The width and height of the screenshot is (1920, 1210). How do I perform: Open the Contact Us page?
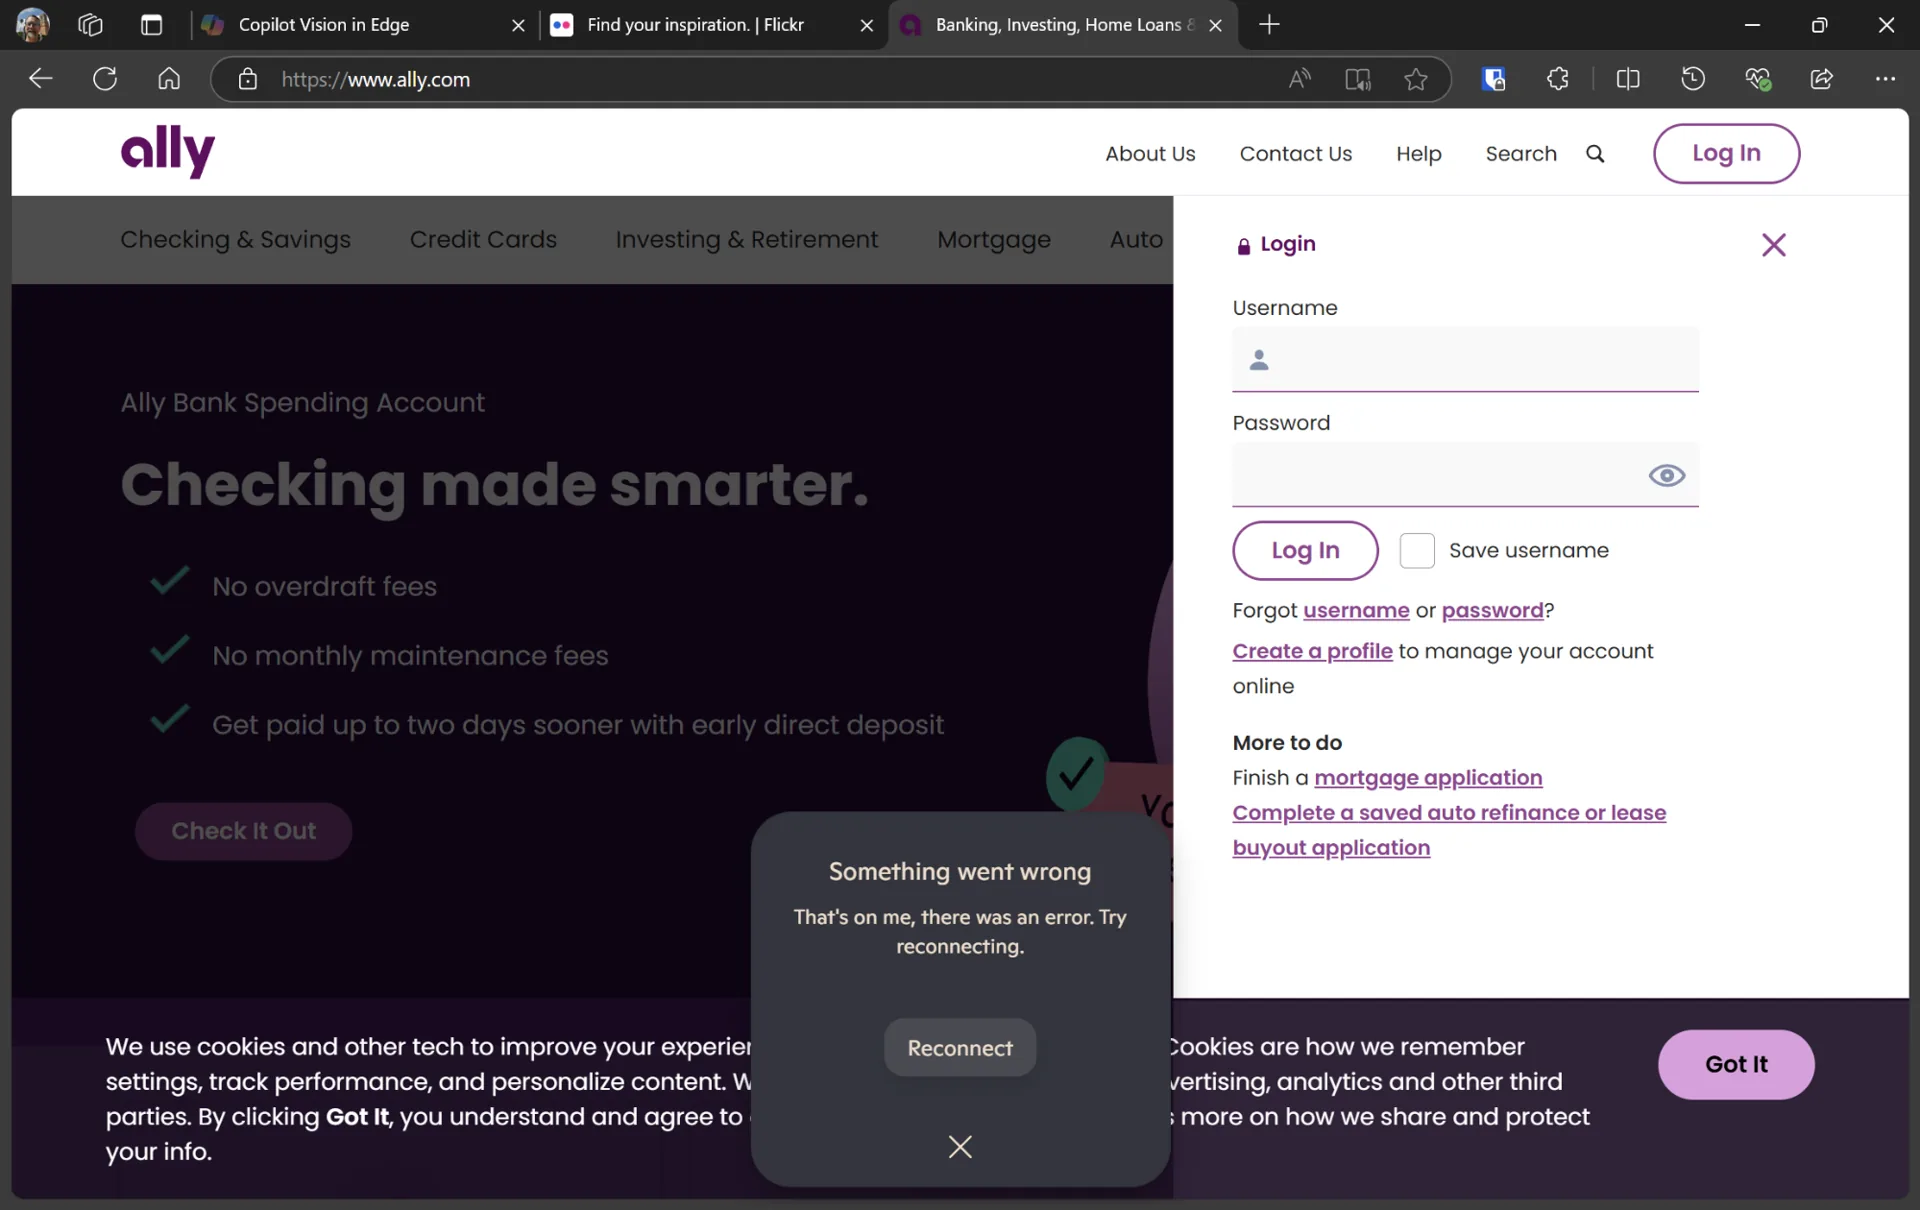coord(1295,154)
